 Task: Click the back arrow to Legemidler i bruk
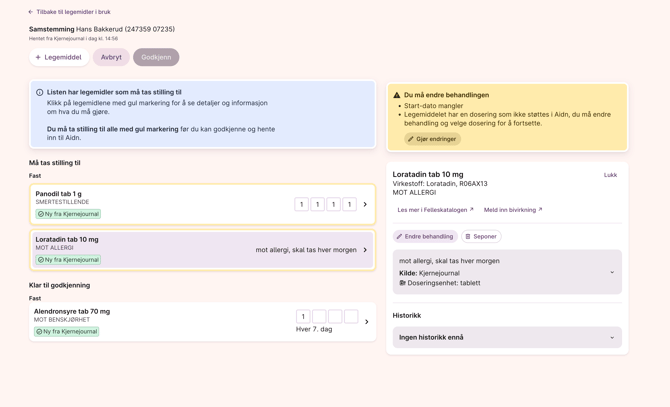31,12
